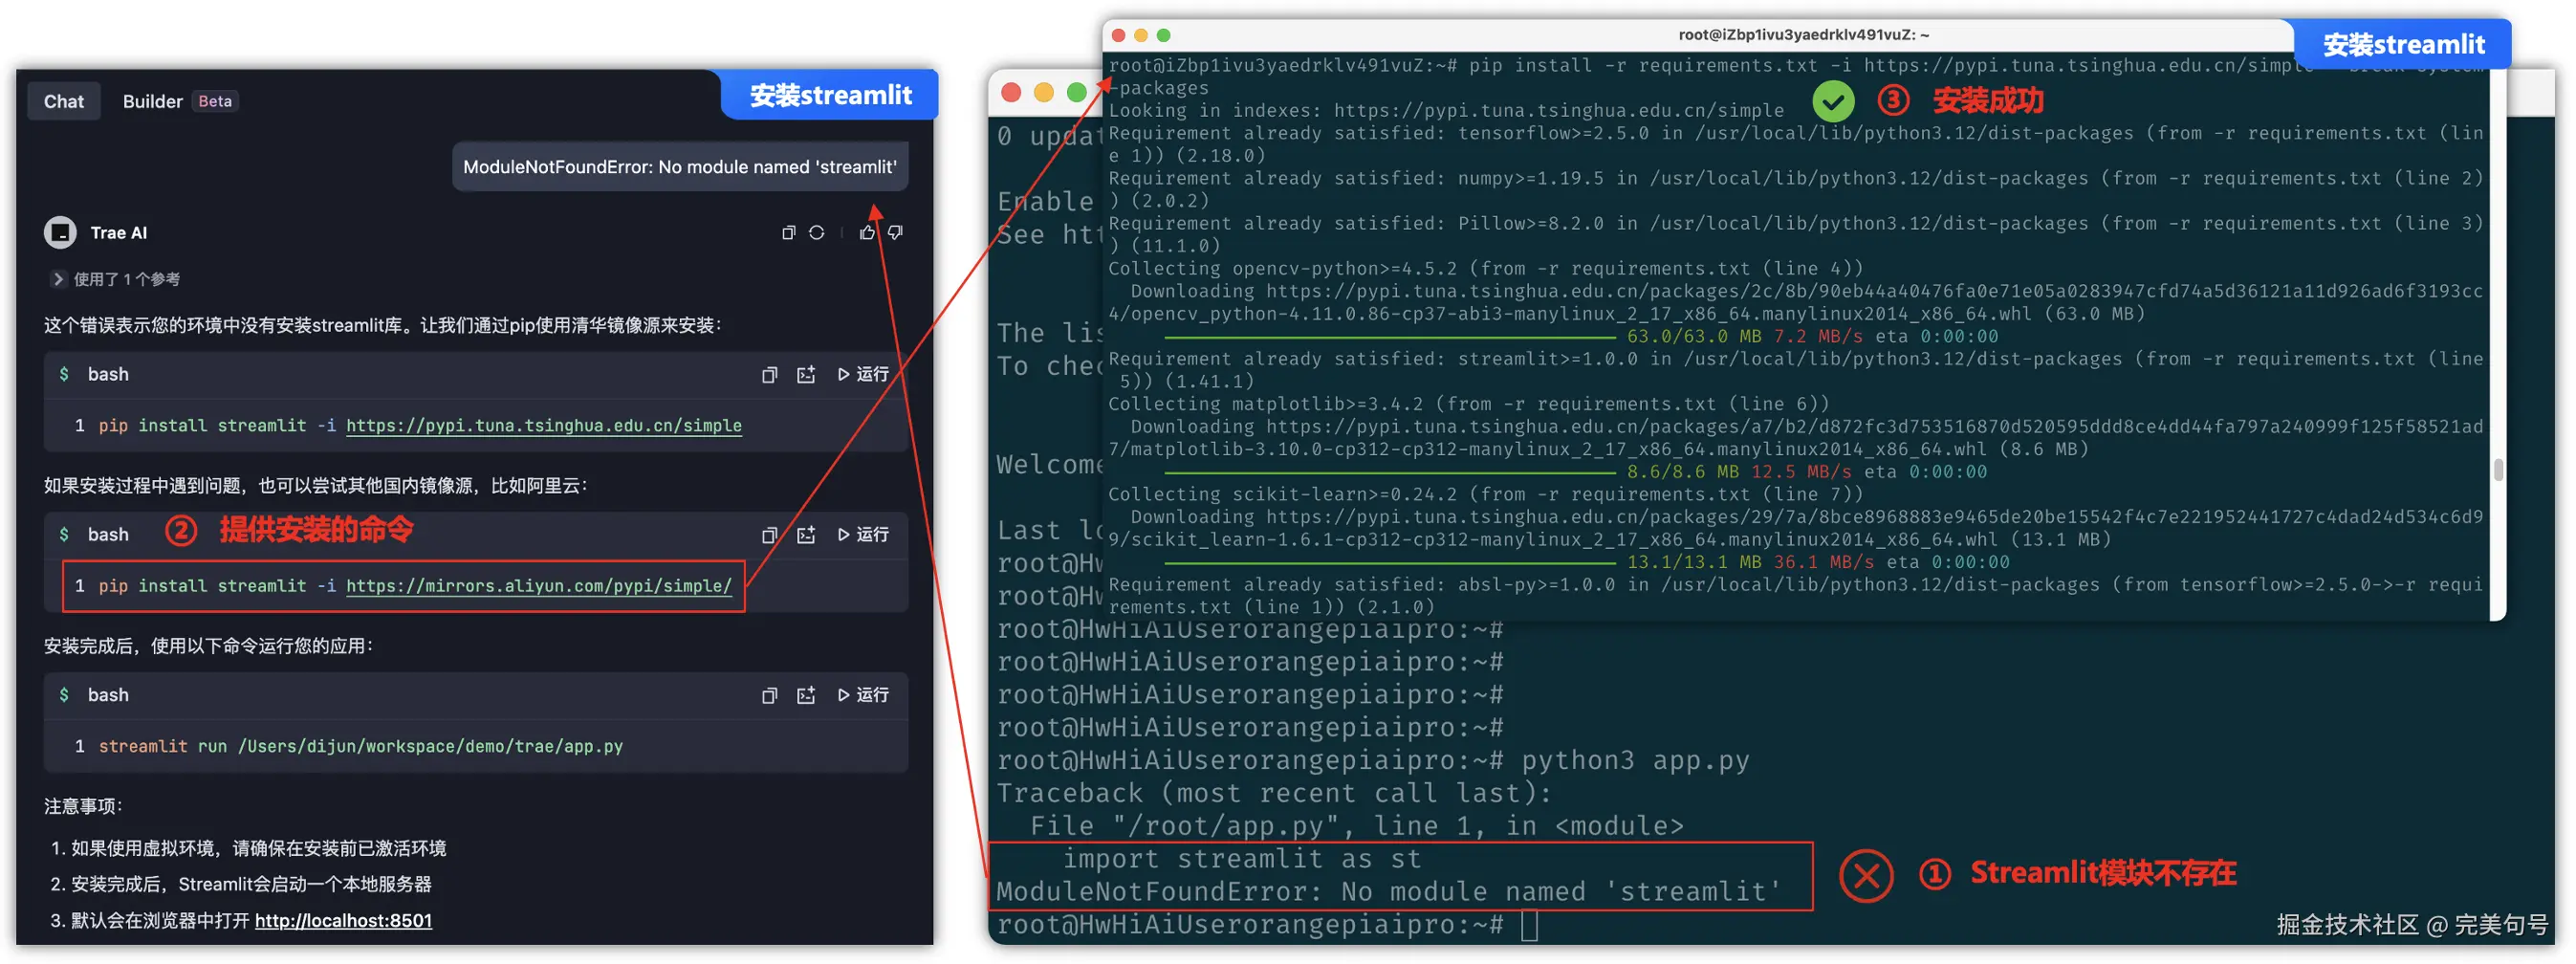Give the Trae AI answer a thumbs down
The image size is (2576, 964).
pos(895,233)
